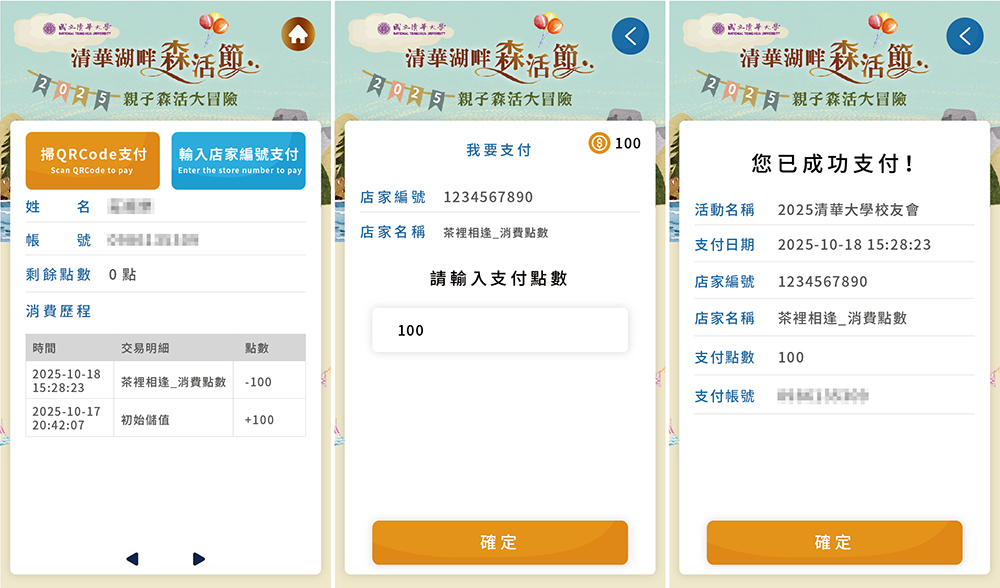Click NTHU logo on first screen
The width and height of the screenshot is (1000, 588).
click(77, 28)
